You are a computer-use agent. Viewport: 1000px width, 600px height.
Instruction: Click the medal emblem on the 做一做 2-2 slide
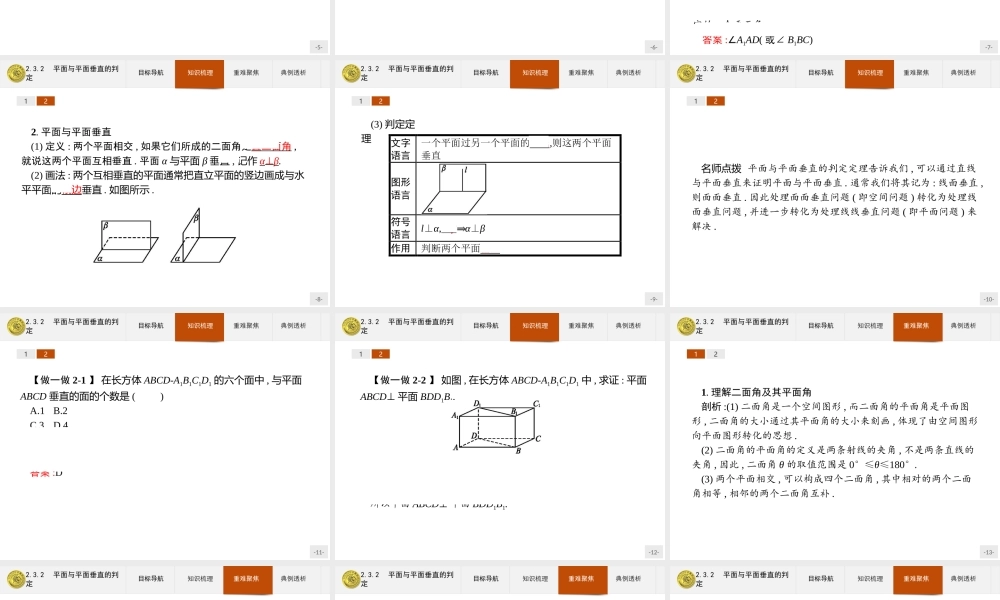click(x=350, y=326)
